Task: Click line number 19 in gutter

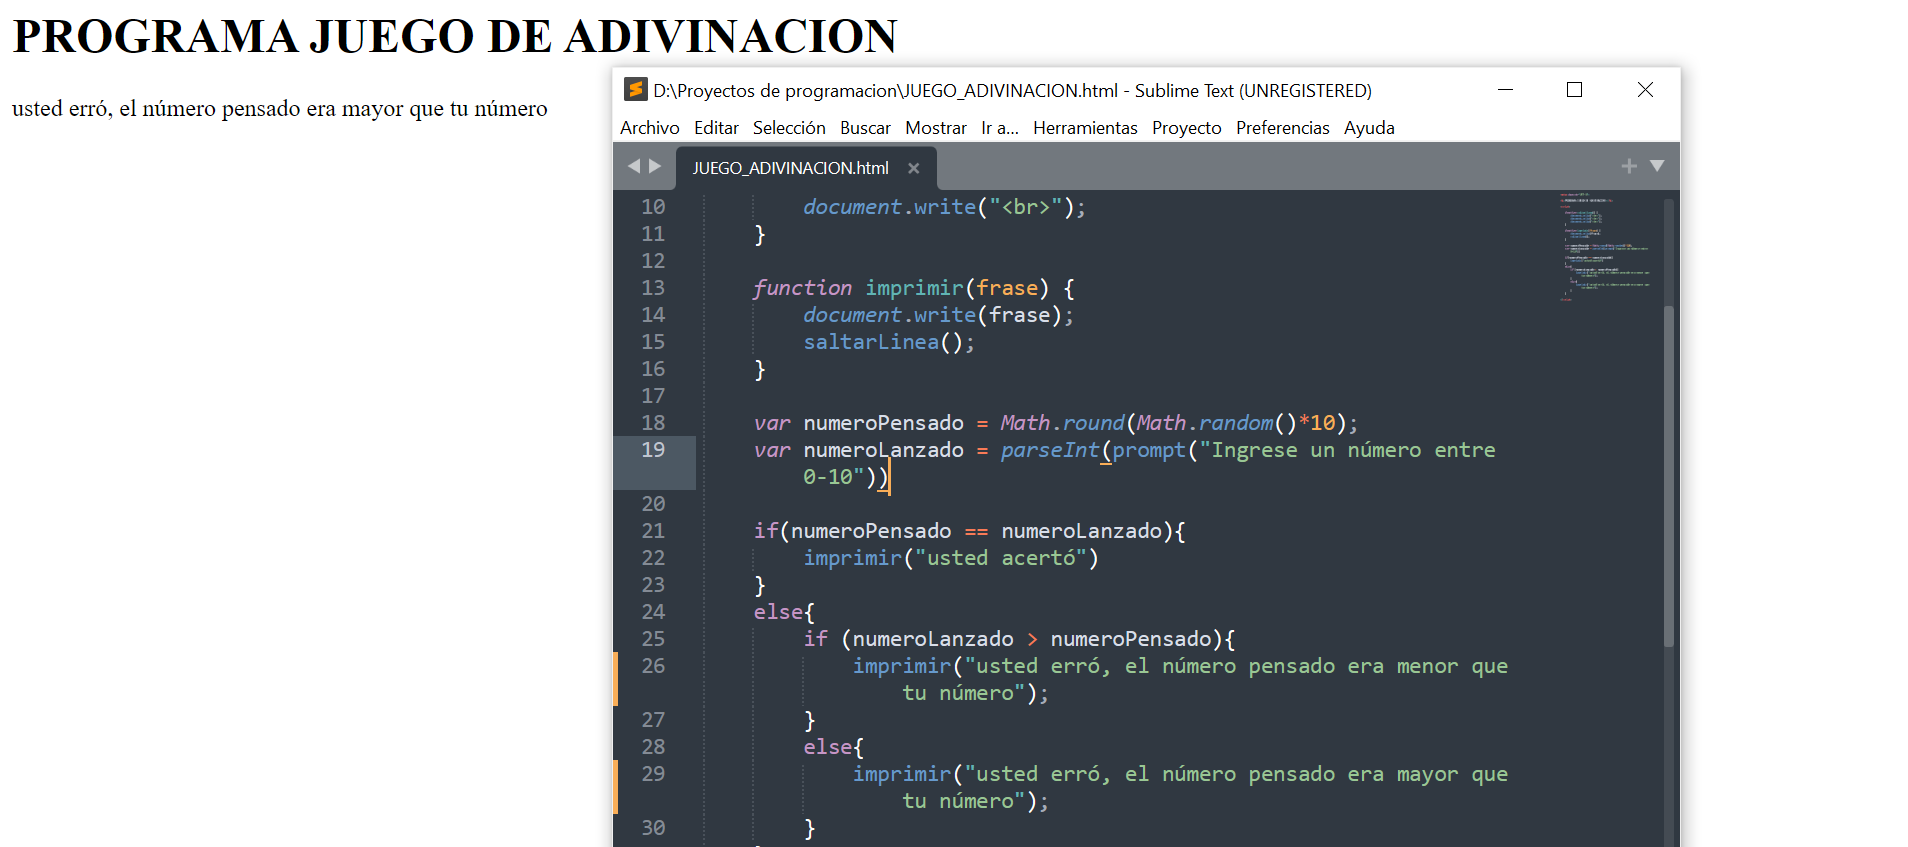Action: coord(653,450)
